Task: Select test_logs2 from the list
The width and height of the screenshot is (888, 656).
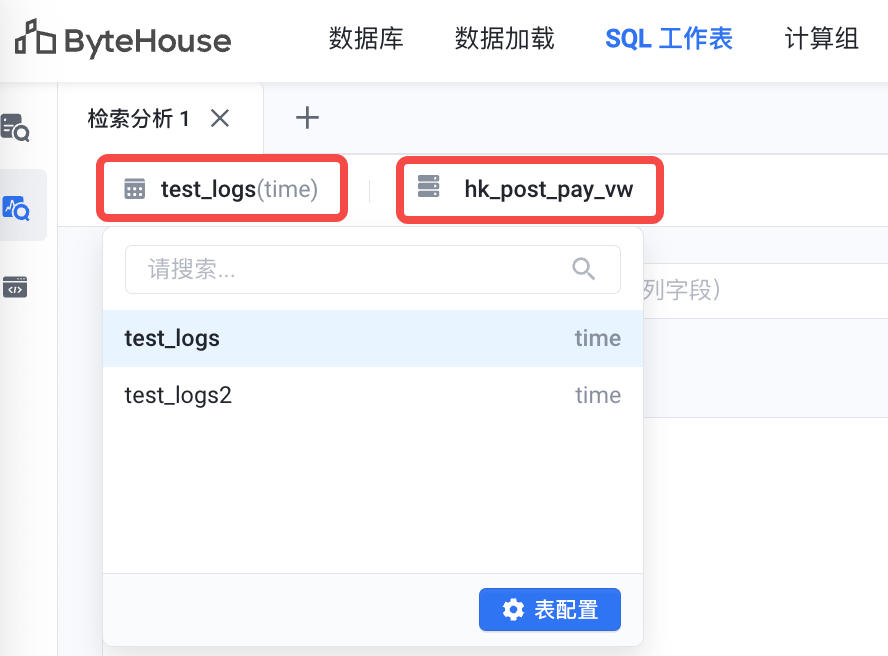Action: click(x=373, y=395)
